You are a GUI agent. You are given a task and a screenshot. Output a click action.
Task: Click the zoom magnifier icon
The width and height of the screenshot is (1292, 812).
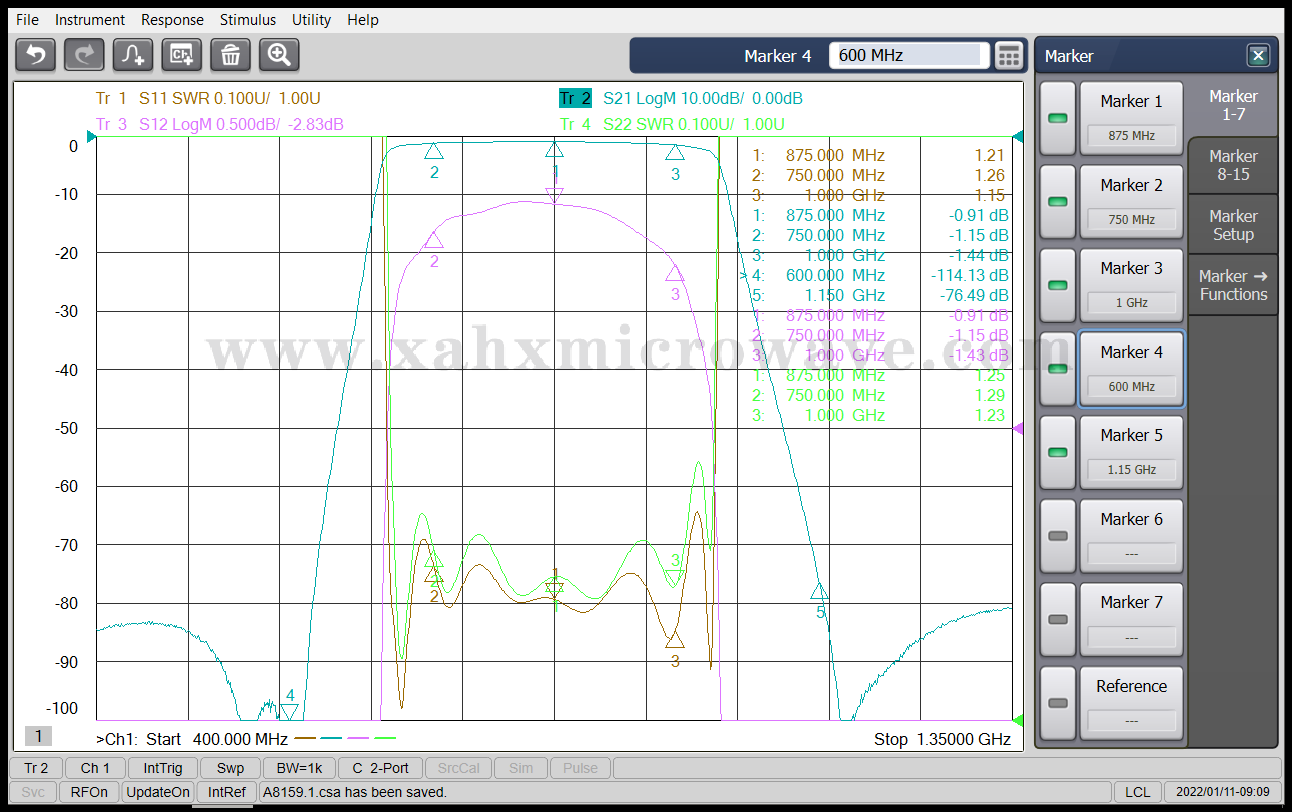279,55
